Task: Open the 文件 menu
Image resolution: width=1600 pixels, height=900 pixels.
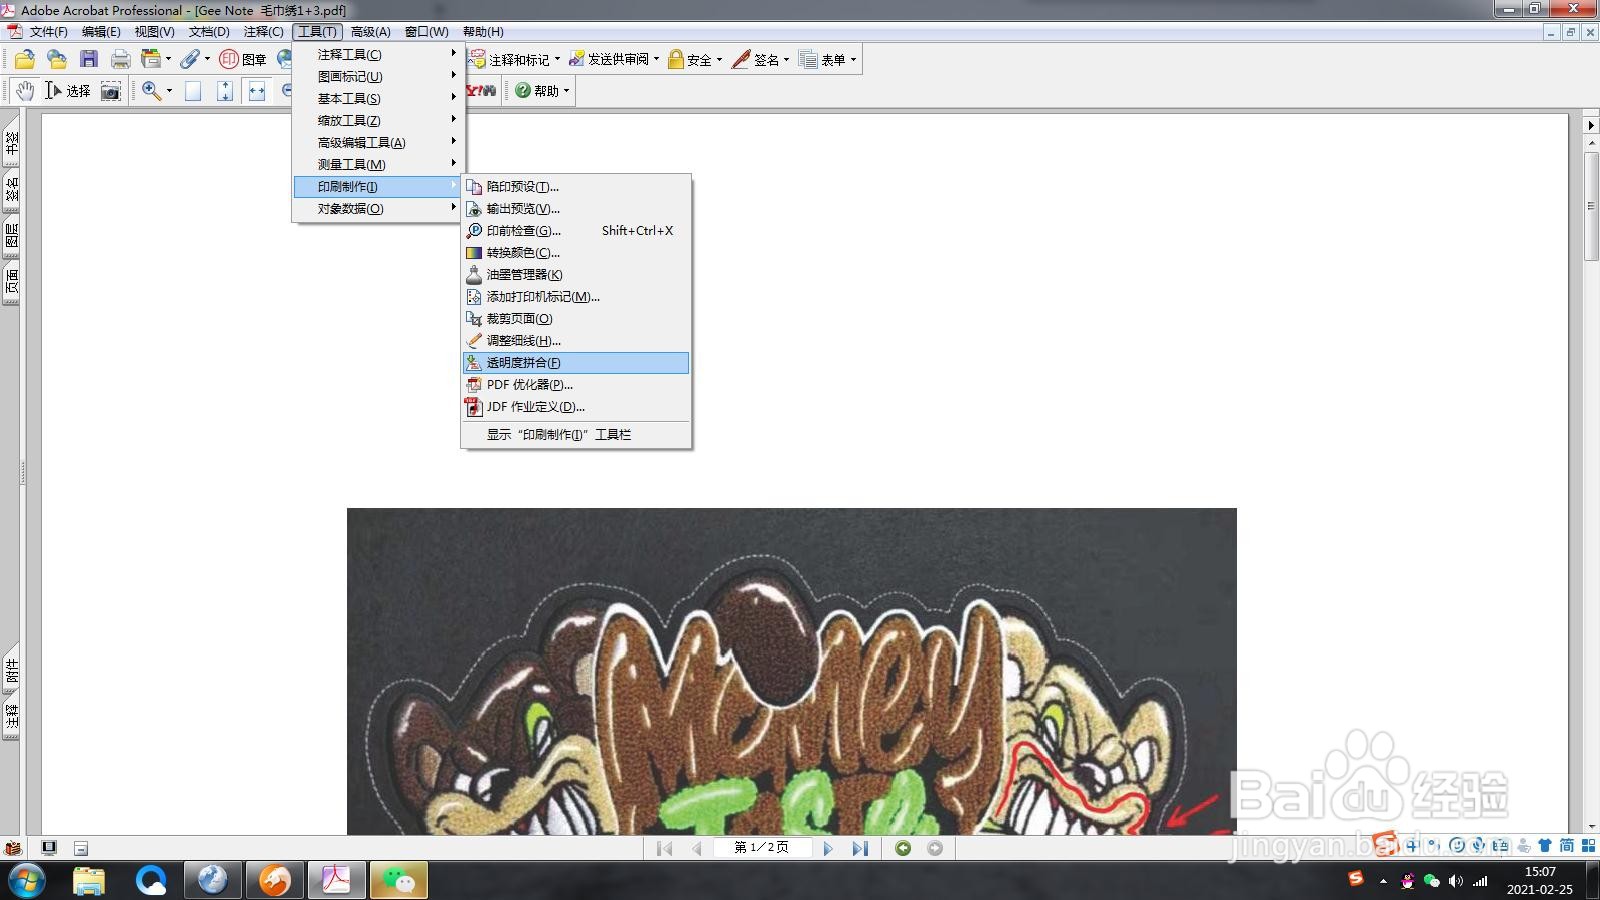Action: coord(48,32)
